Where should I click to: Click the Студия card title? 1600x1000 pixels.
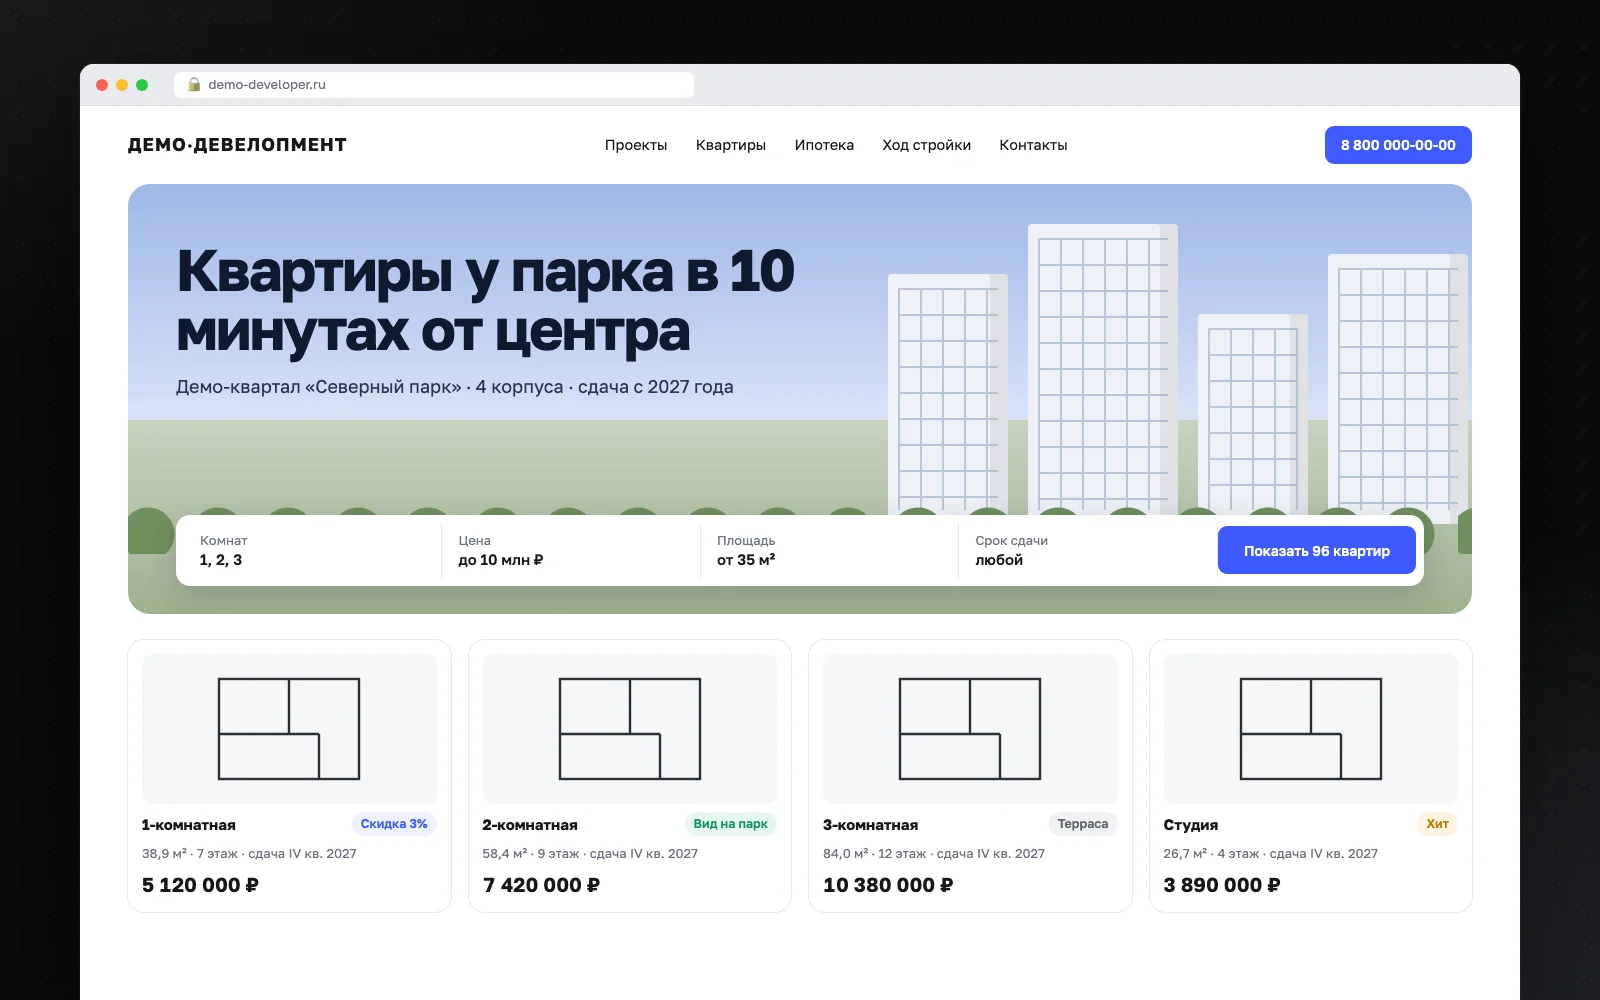1190,825
